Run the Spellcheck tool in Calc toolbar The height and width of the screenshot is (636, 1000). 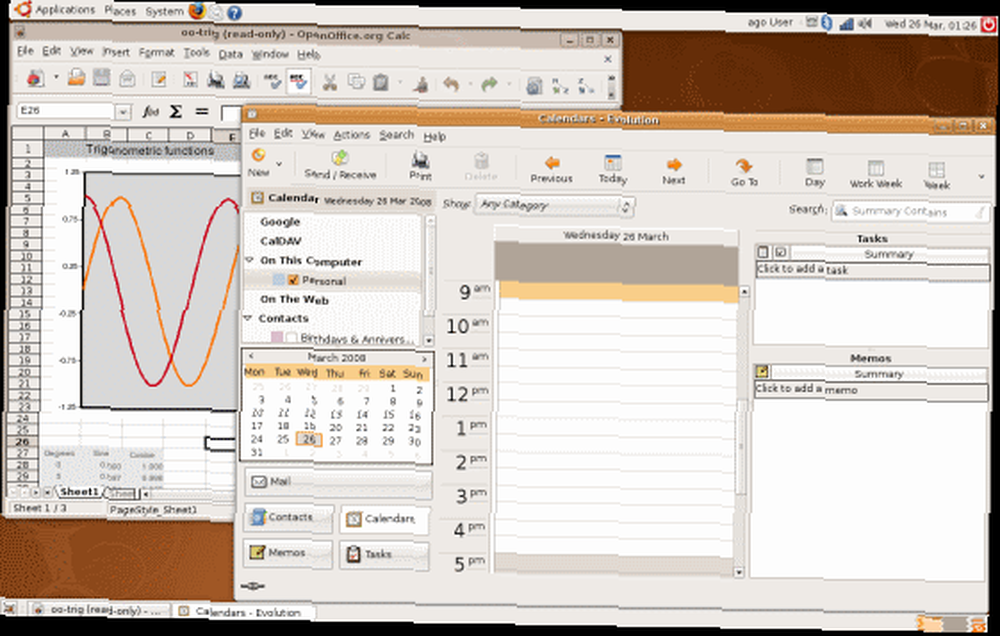pyautogui.click(x=272, y=81)
